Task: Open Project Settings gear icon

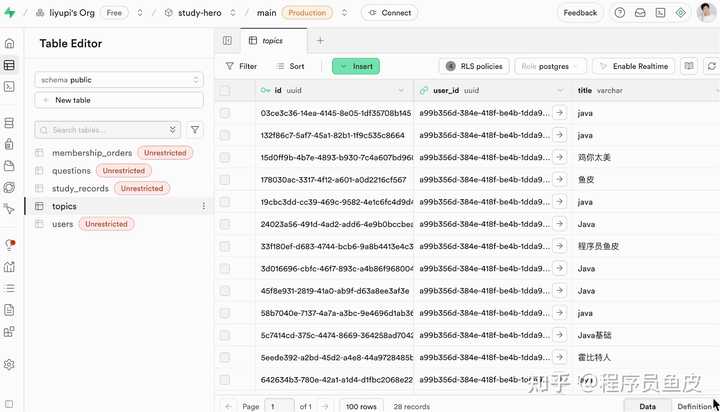Action: coord(9,365)
